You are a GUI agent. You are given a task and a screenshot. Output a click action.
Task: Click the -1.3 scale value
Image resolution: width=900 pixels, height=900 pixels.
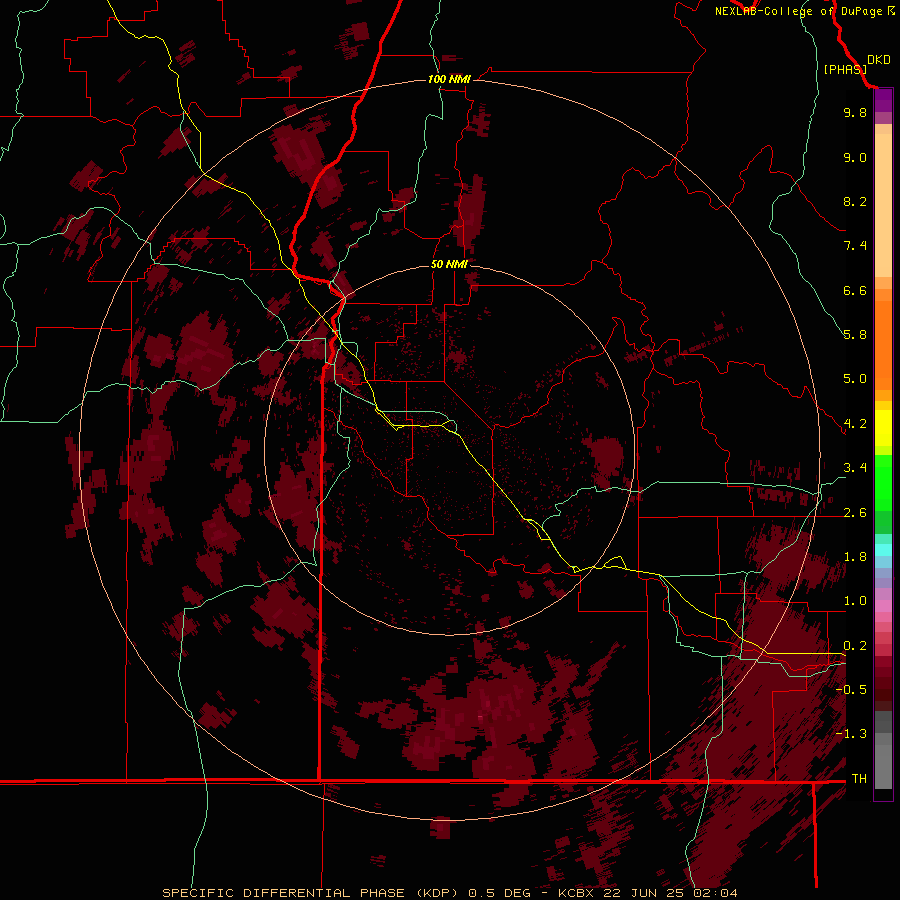click(x=851, y=734)
